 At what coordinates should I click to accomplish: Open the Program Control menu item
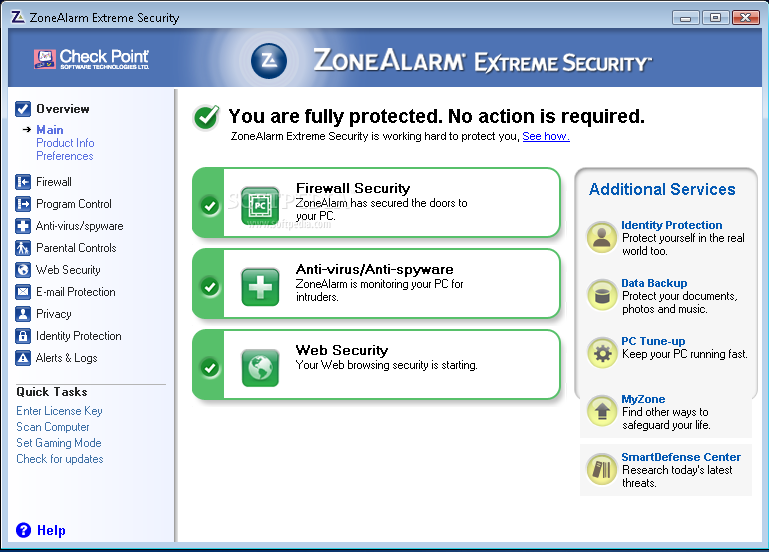pyautogui.click(x=73, y=204)
